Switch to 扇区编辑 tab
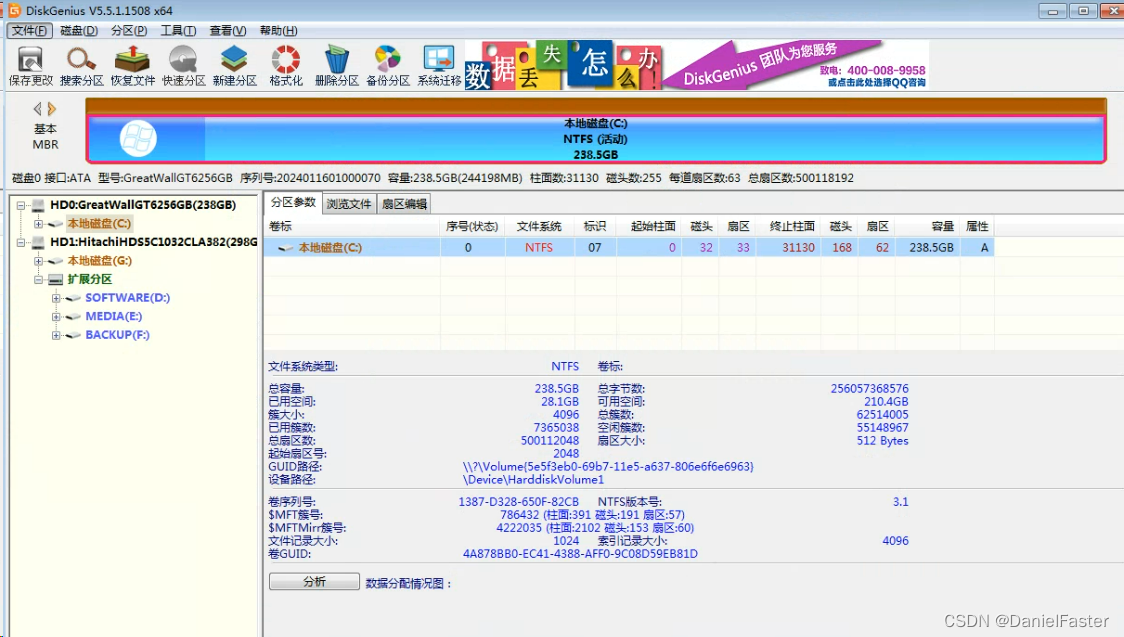The height and width of the screenshot is (637, 1124). (x=404, y=204)
